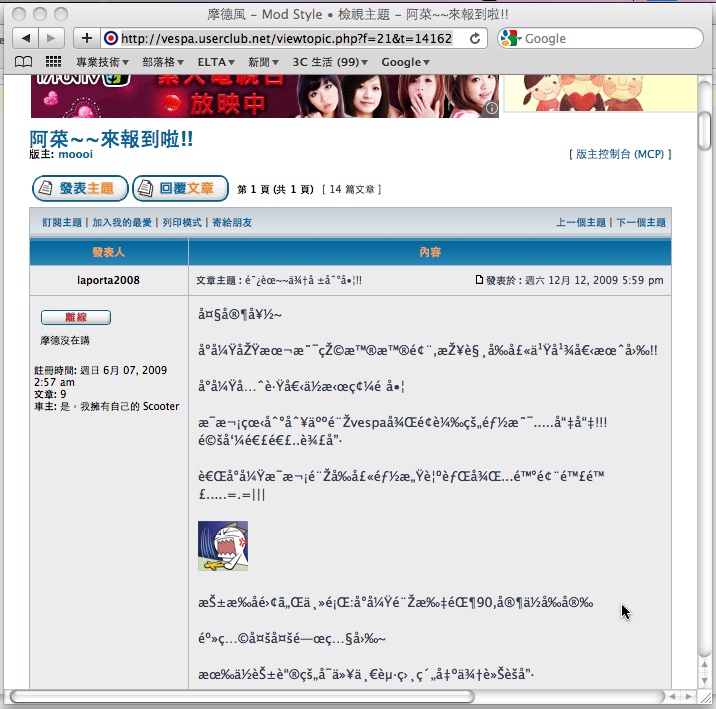716x709 pixels.
Task: Click the vertical scrollbar thumb
Action: coord(705,130)
